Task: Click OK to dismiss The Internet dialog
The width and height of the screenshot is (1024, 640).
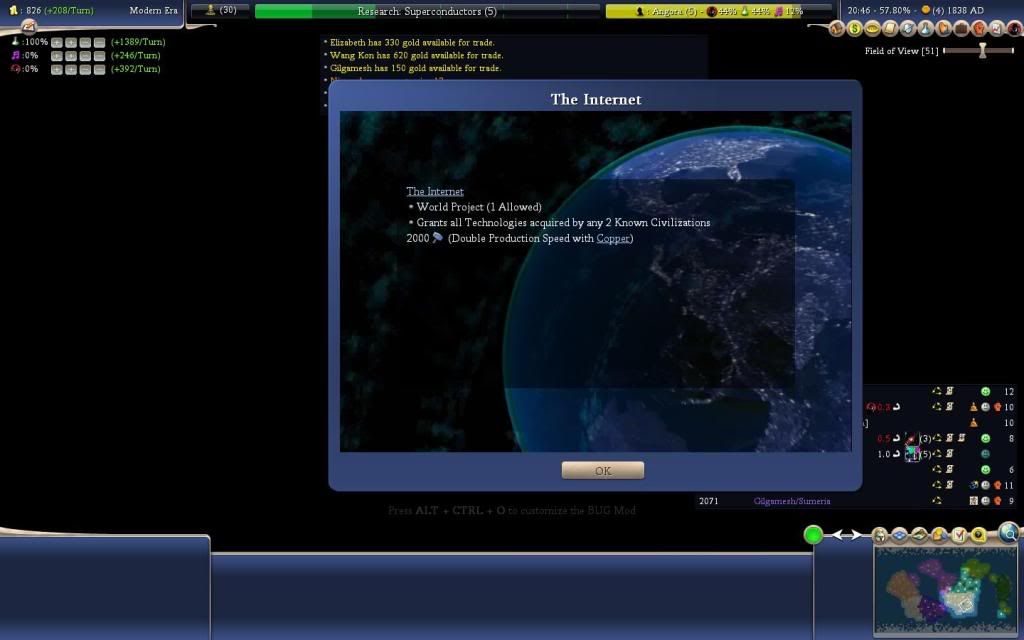Action: coord(603,470)
